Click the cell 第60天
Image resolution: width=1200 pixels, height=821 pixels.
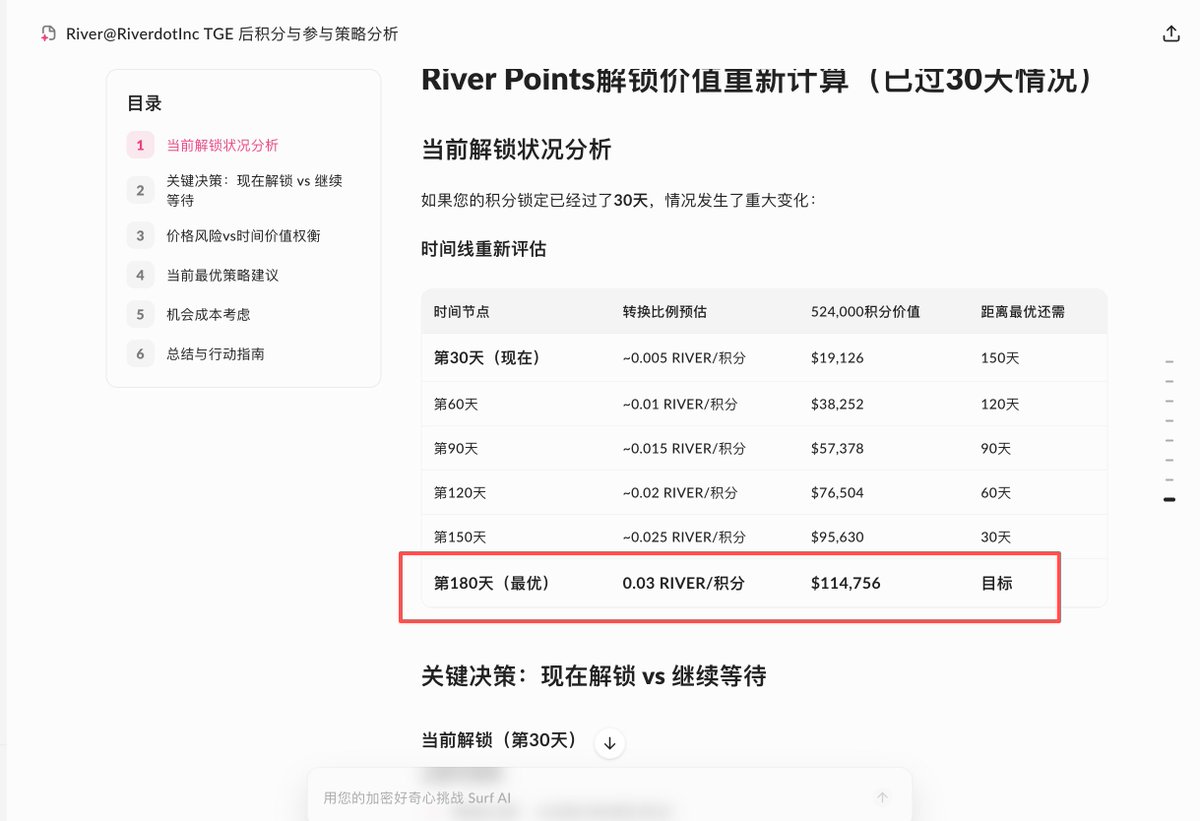456,404
